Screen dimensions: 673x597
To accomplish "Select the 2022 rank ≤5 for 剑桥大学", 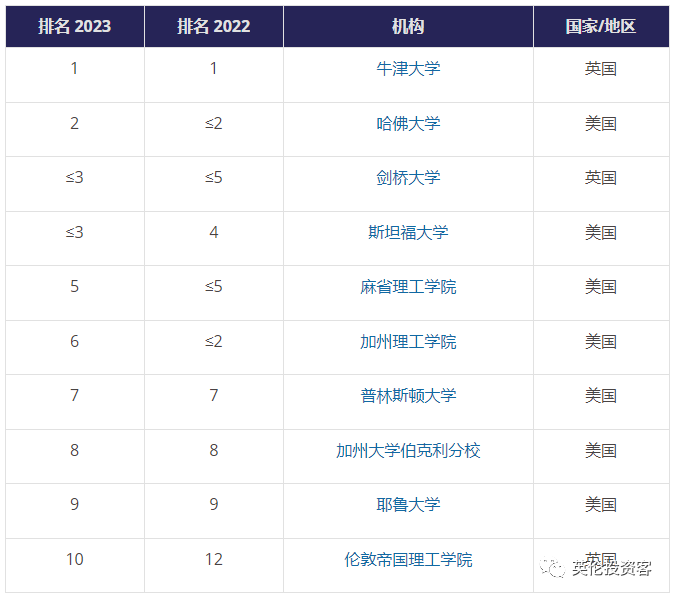I will tap(214, 177).
